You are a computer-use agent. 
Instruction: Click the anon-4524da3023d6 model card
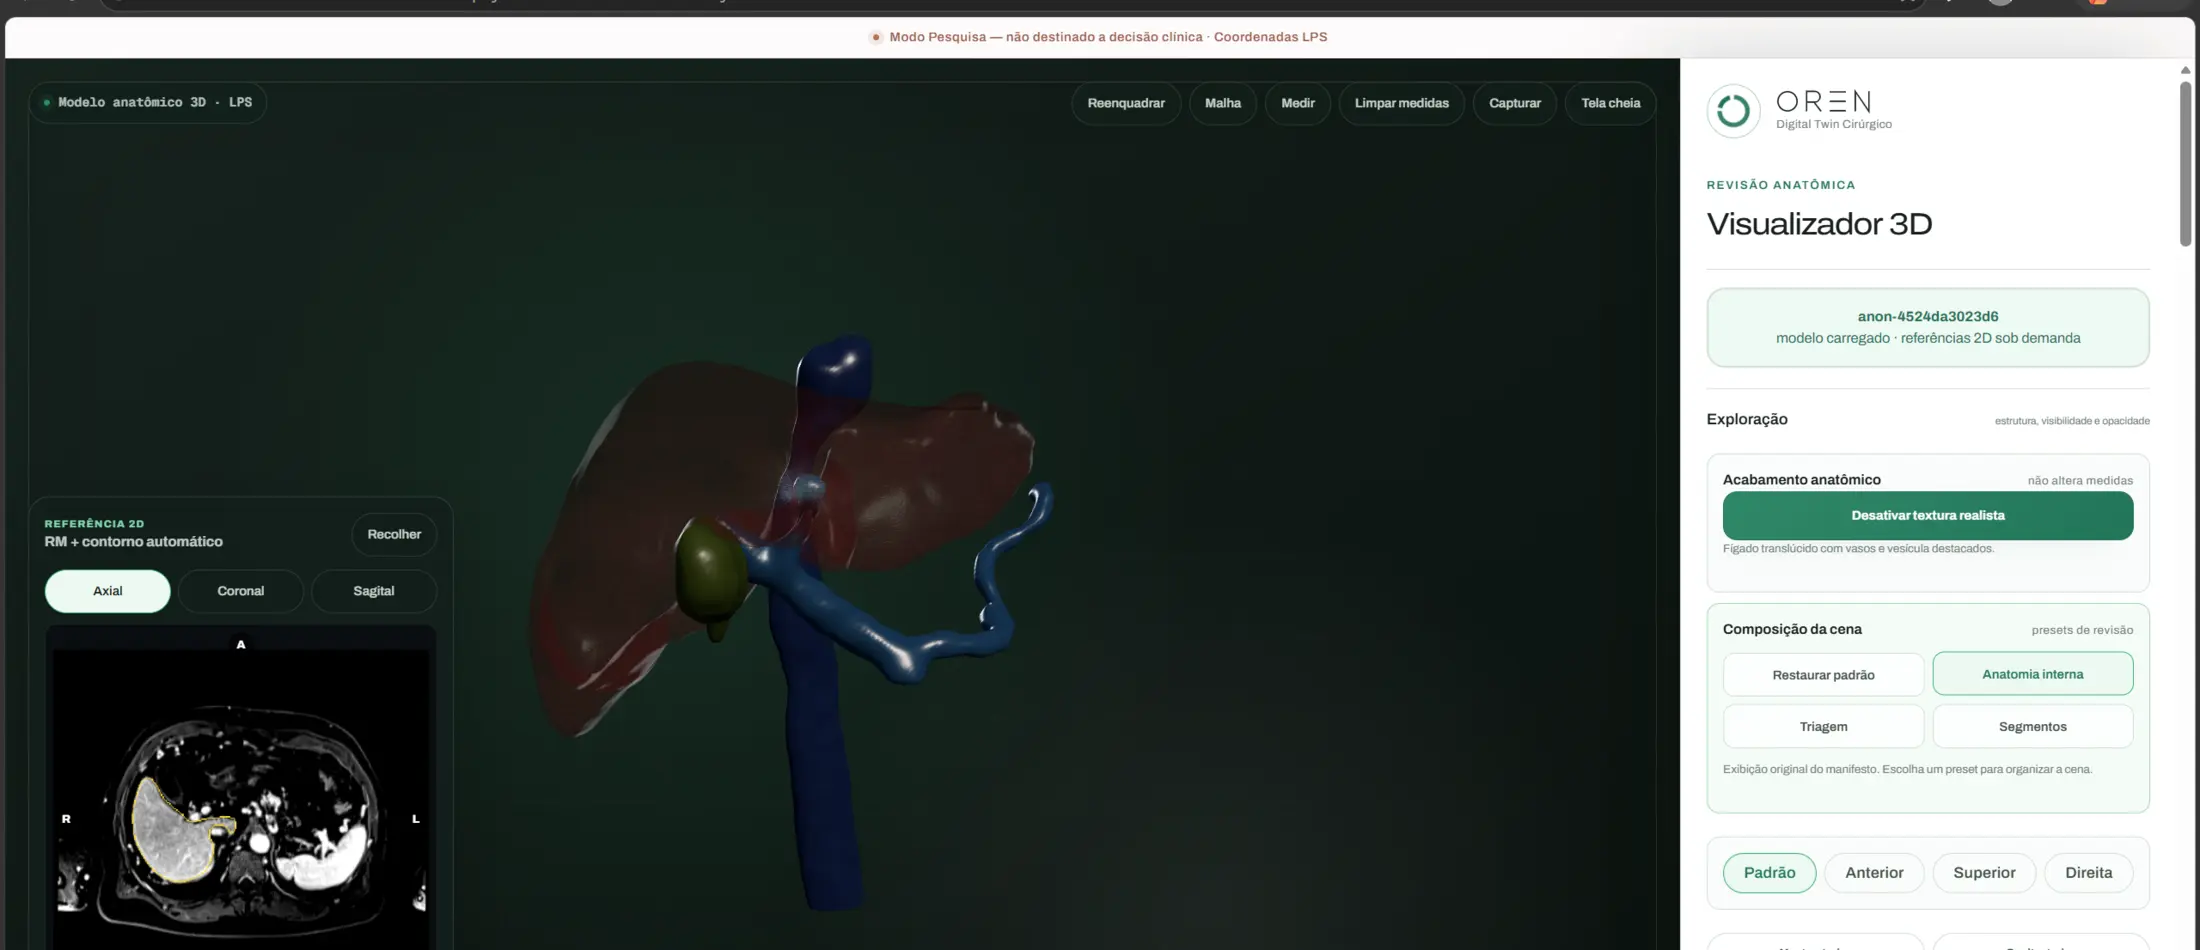tap(1927, 327)
